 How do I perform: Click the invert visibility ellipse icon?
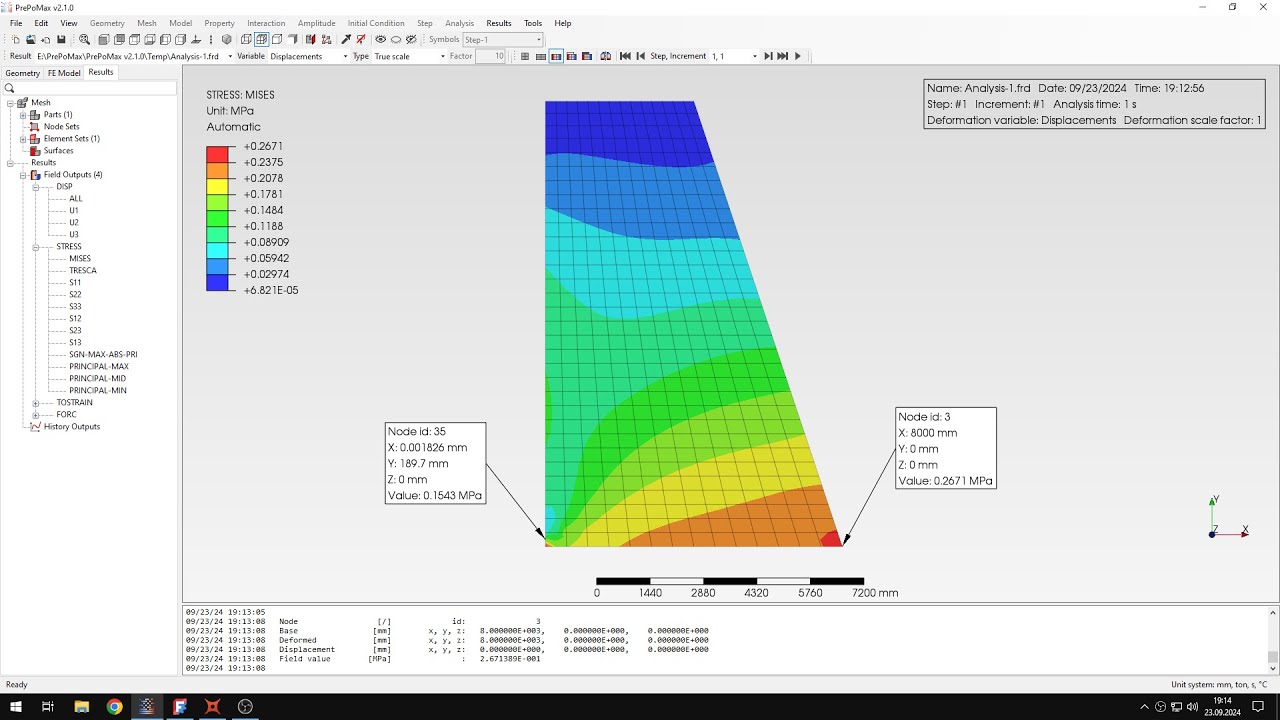396,39
